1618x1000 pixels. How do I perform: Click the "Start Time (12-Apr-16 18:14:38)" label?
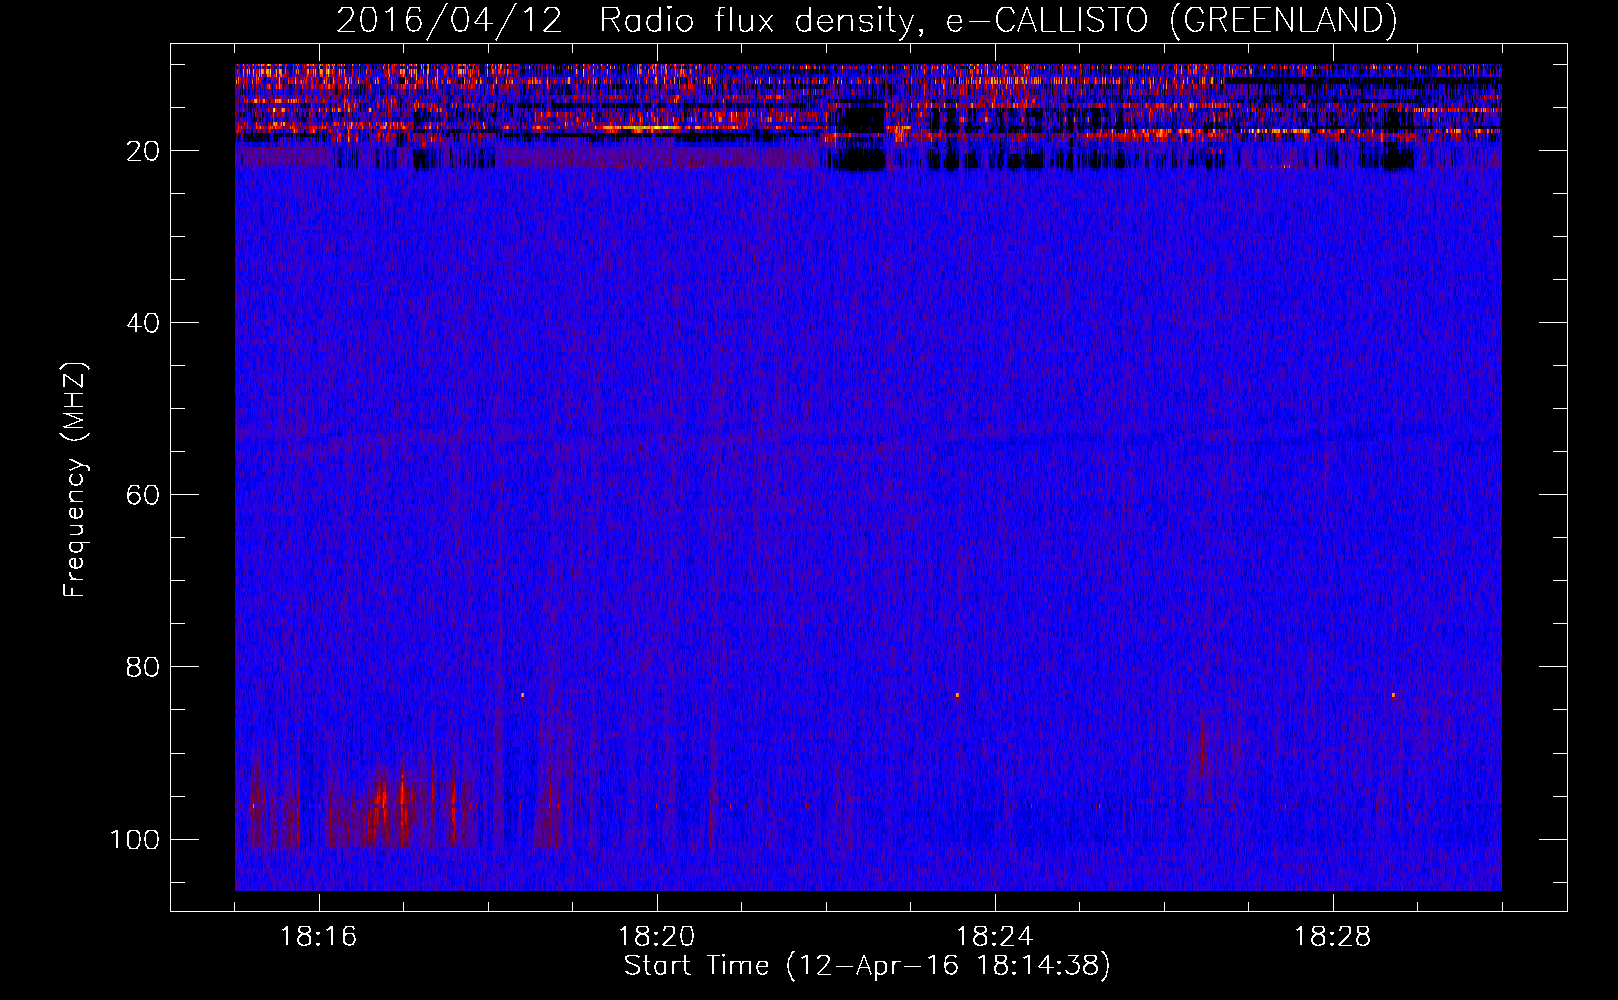867,966
